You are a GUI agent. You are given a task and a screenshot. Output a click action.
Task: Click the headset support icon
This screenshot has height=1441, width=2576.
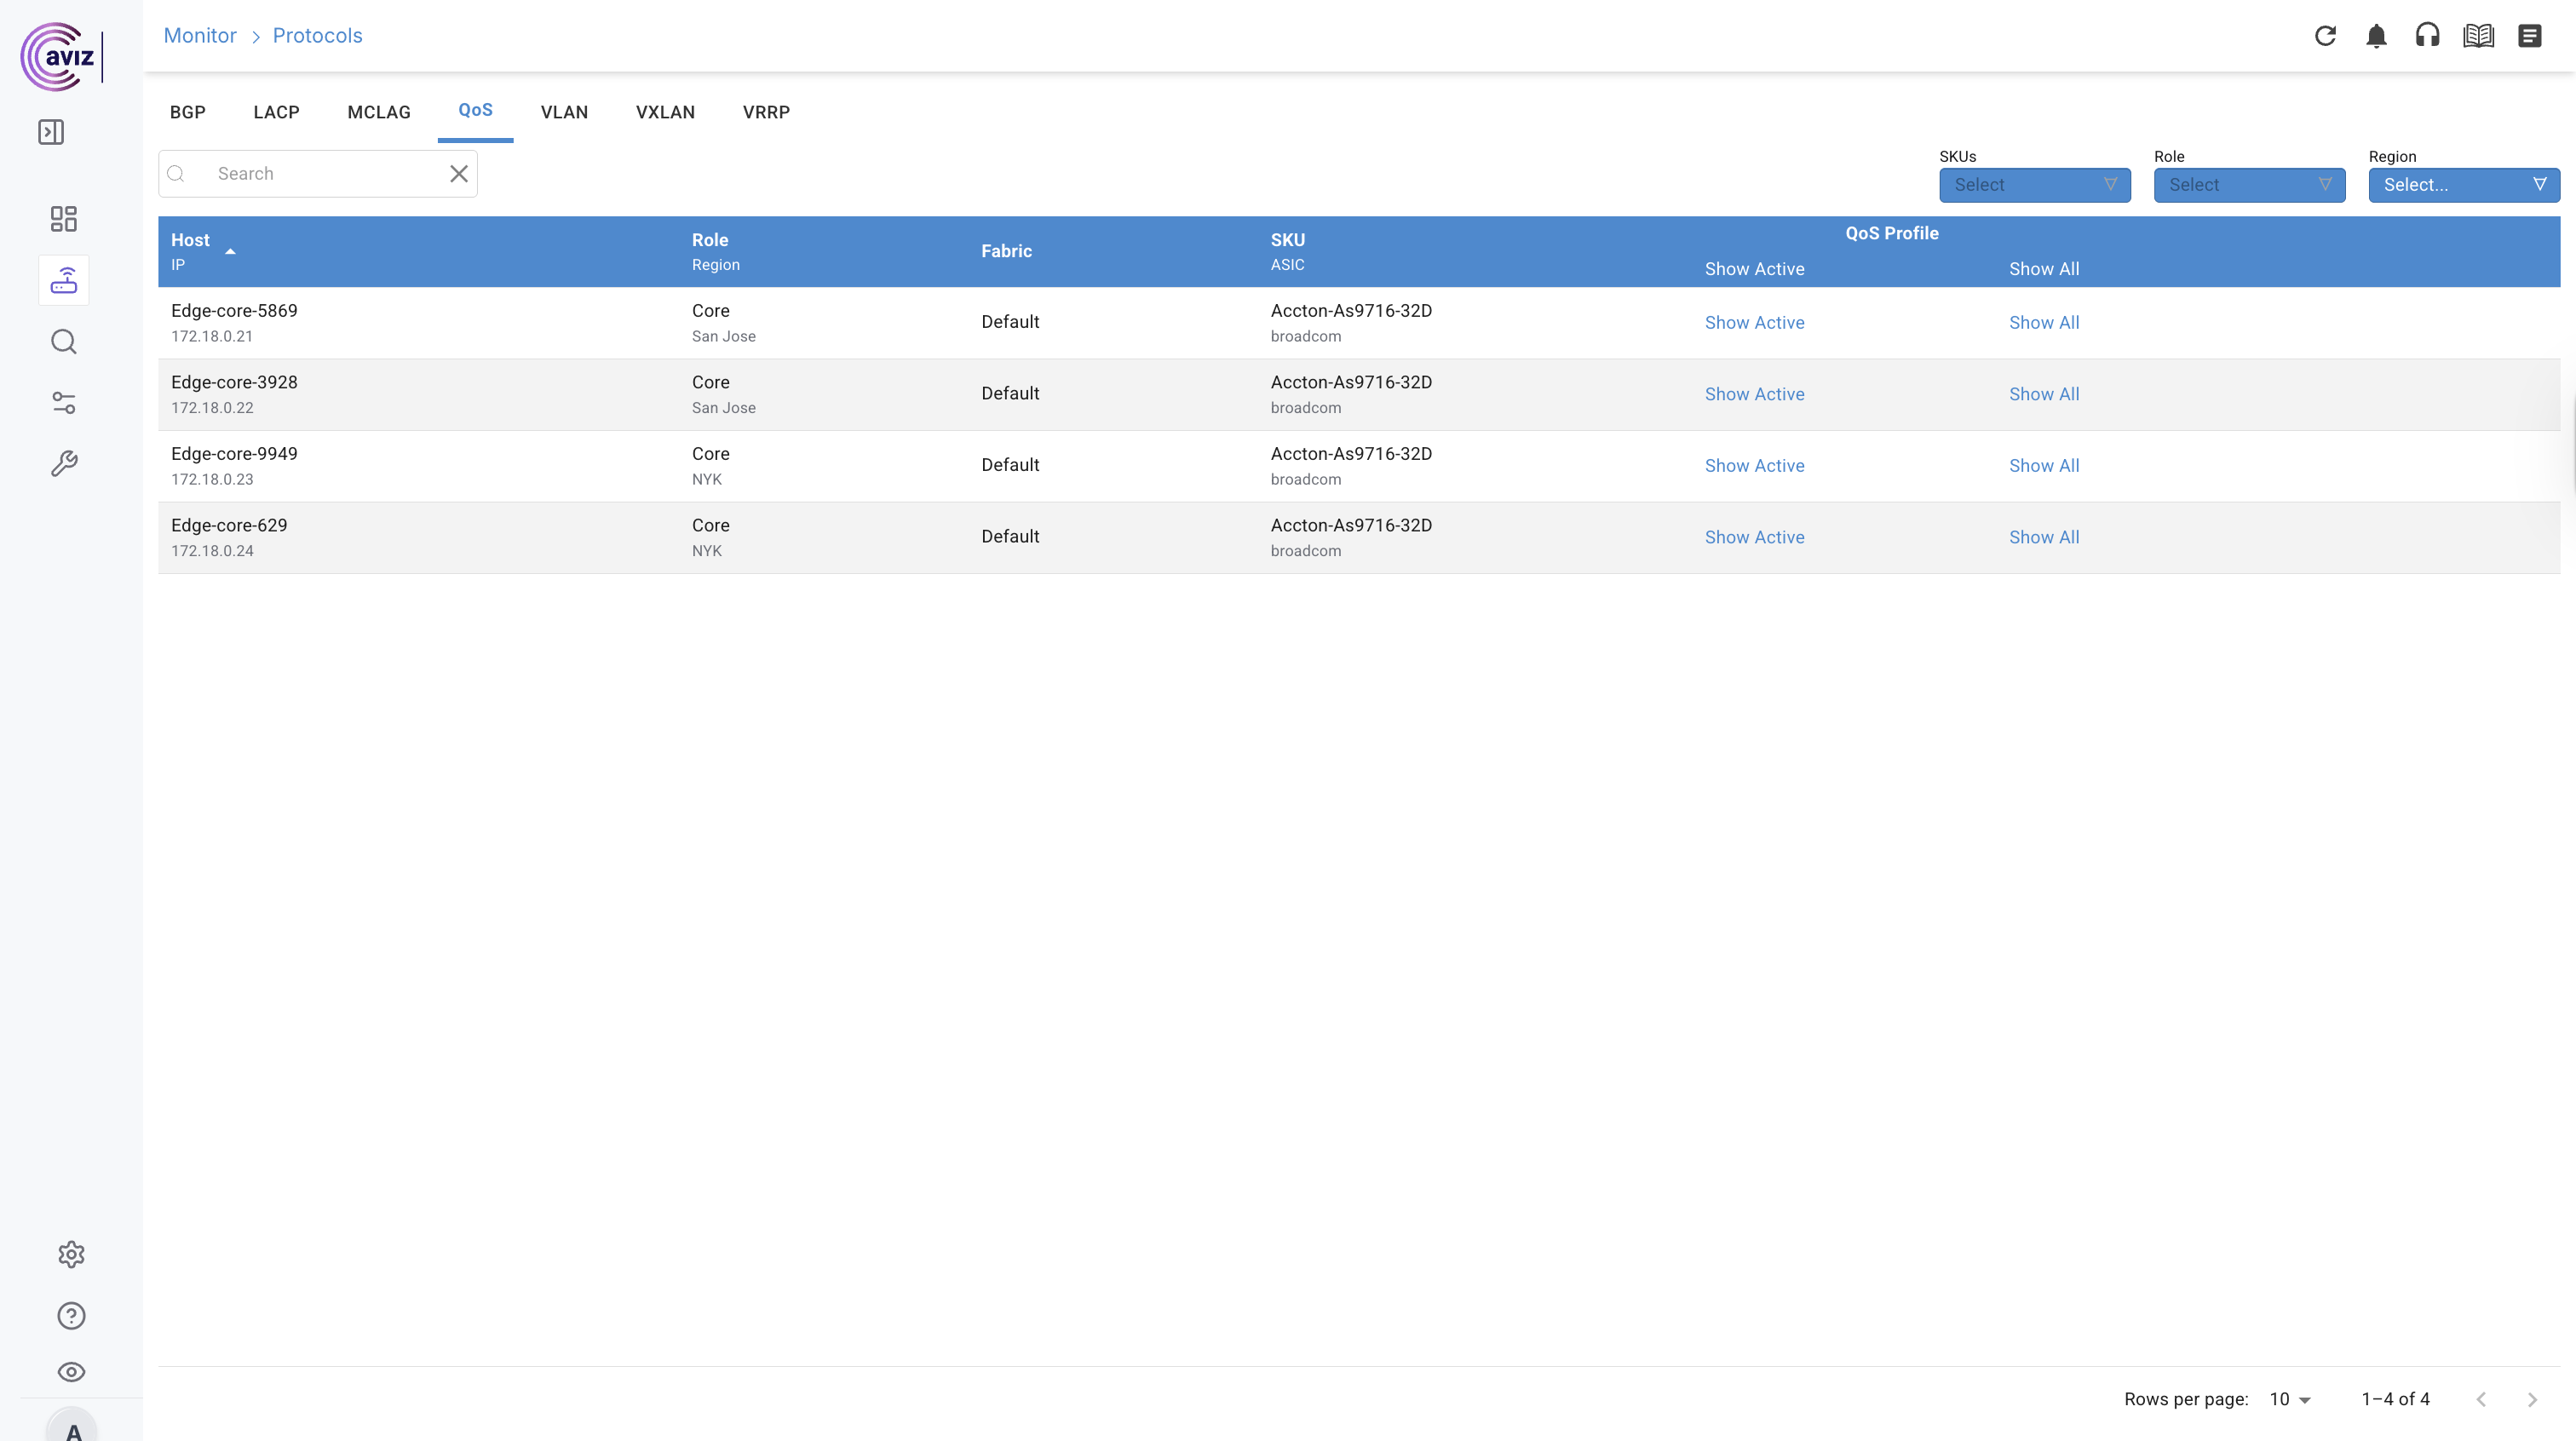coord(2427,36)
